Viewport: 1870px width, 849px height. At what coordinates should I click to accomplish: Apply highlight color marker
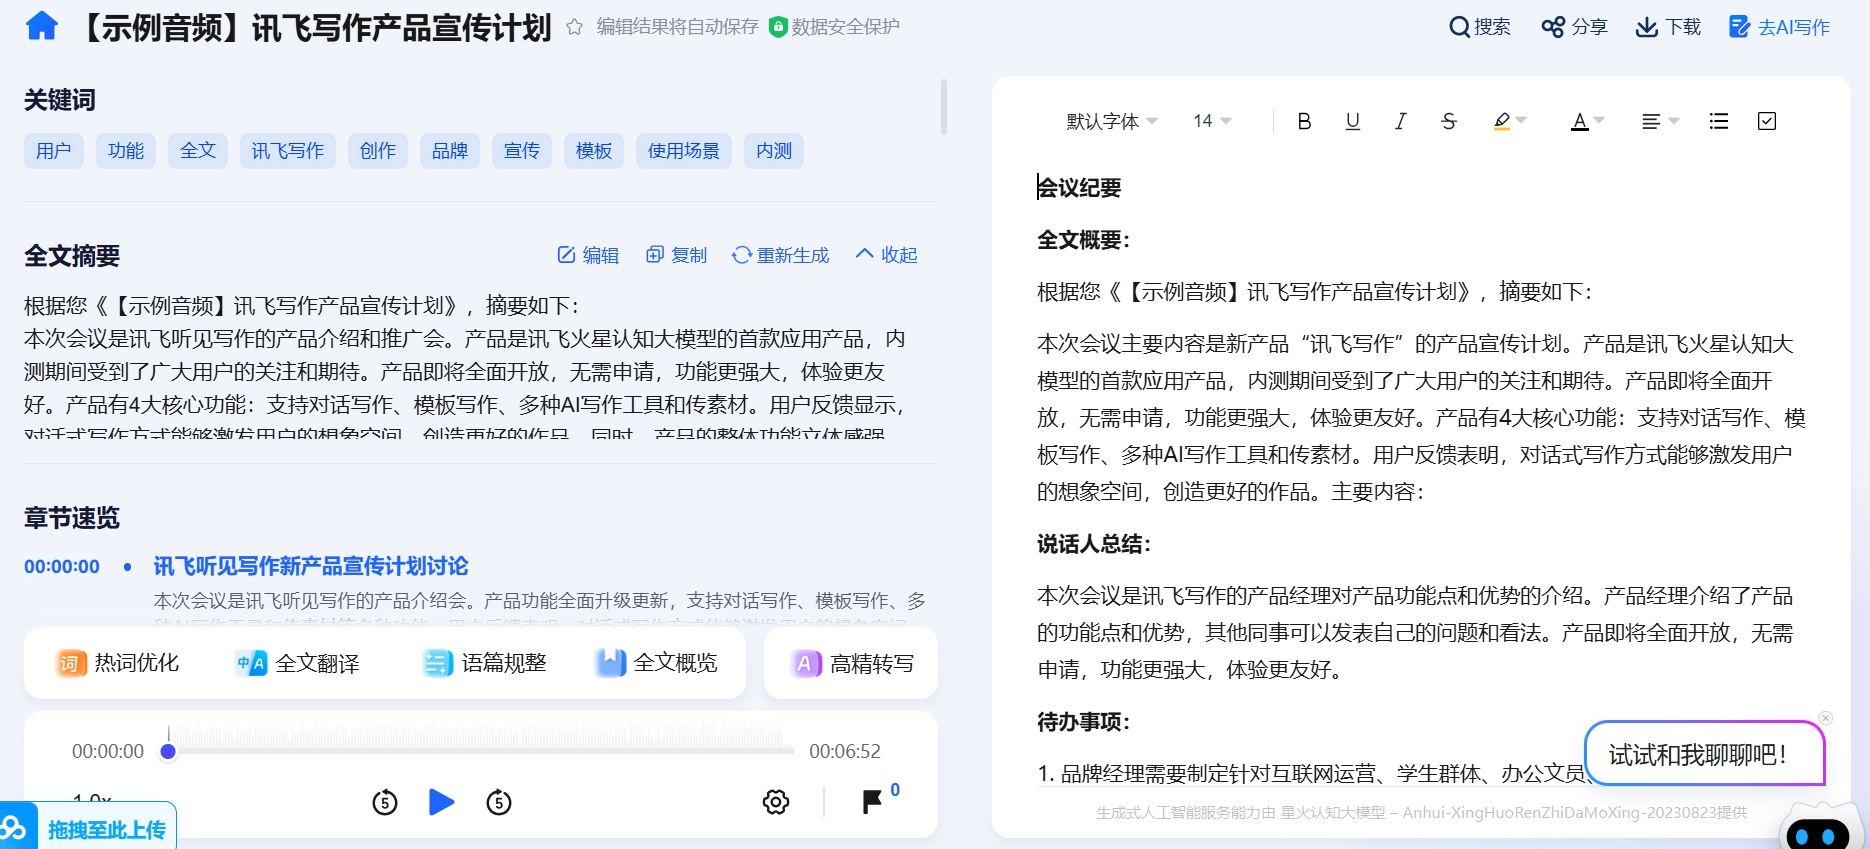click(1501, 121)
